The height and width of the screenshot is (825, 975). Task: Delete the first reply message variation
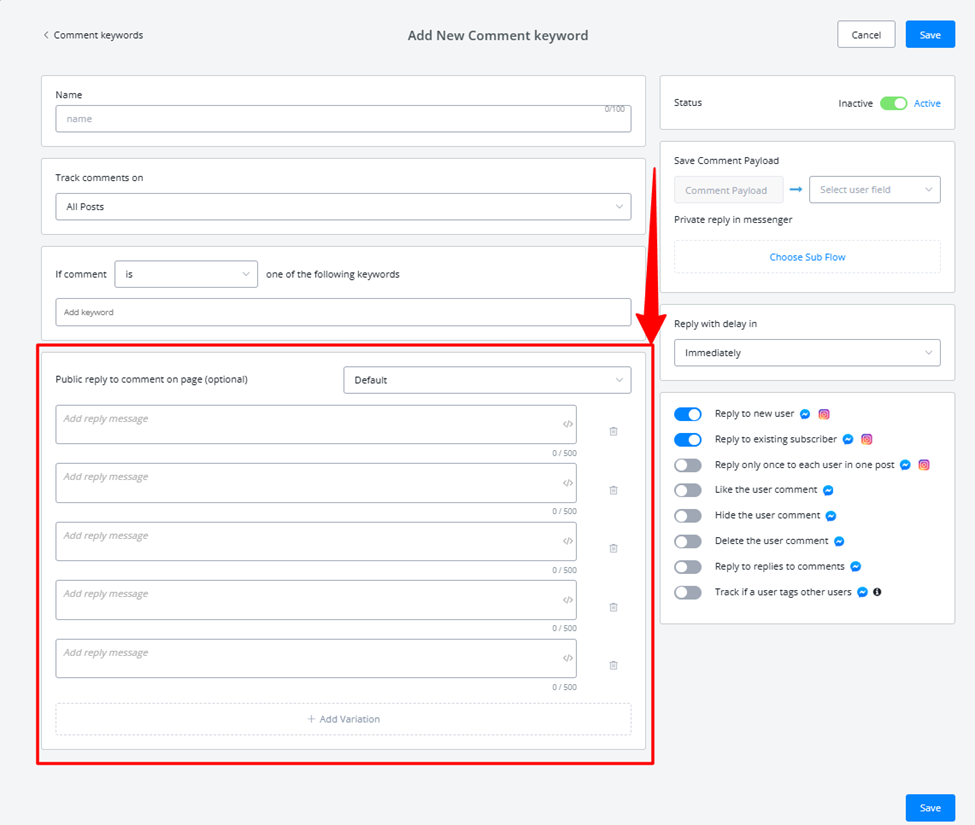pos(613,431)
